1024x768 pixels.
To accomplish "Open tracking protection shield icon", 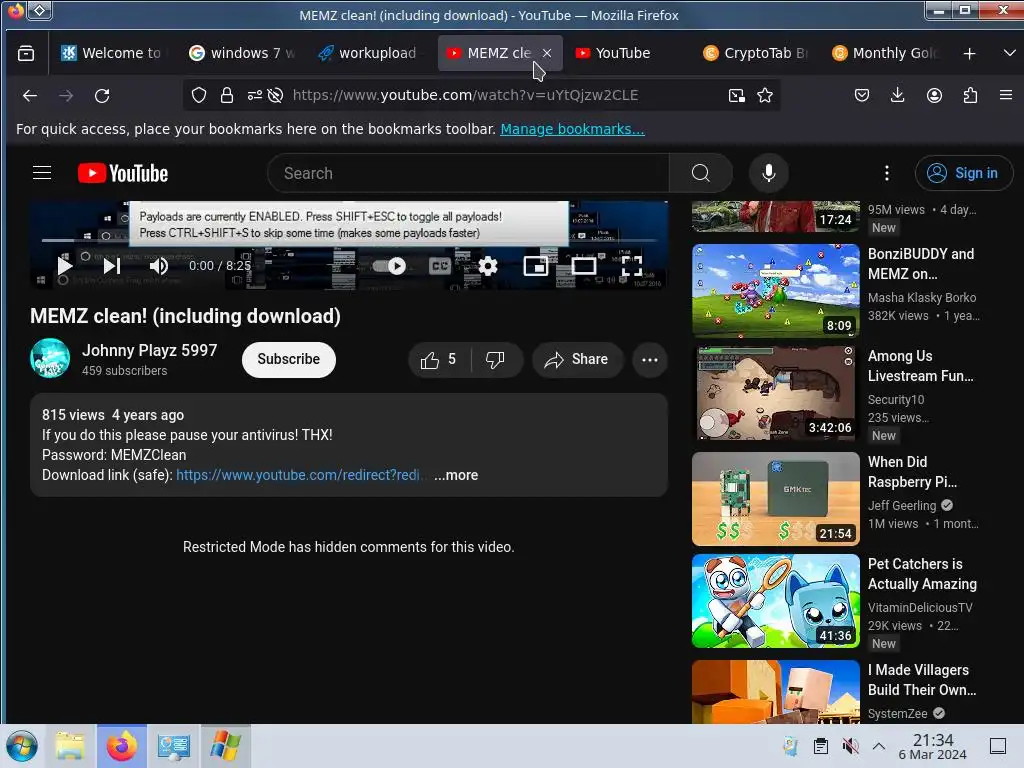I will click(199, 95).
